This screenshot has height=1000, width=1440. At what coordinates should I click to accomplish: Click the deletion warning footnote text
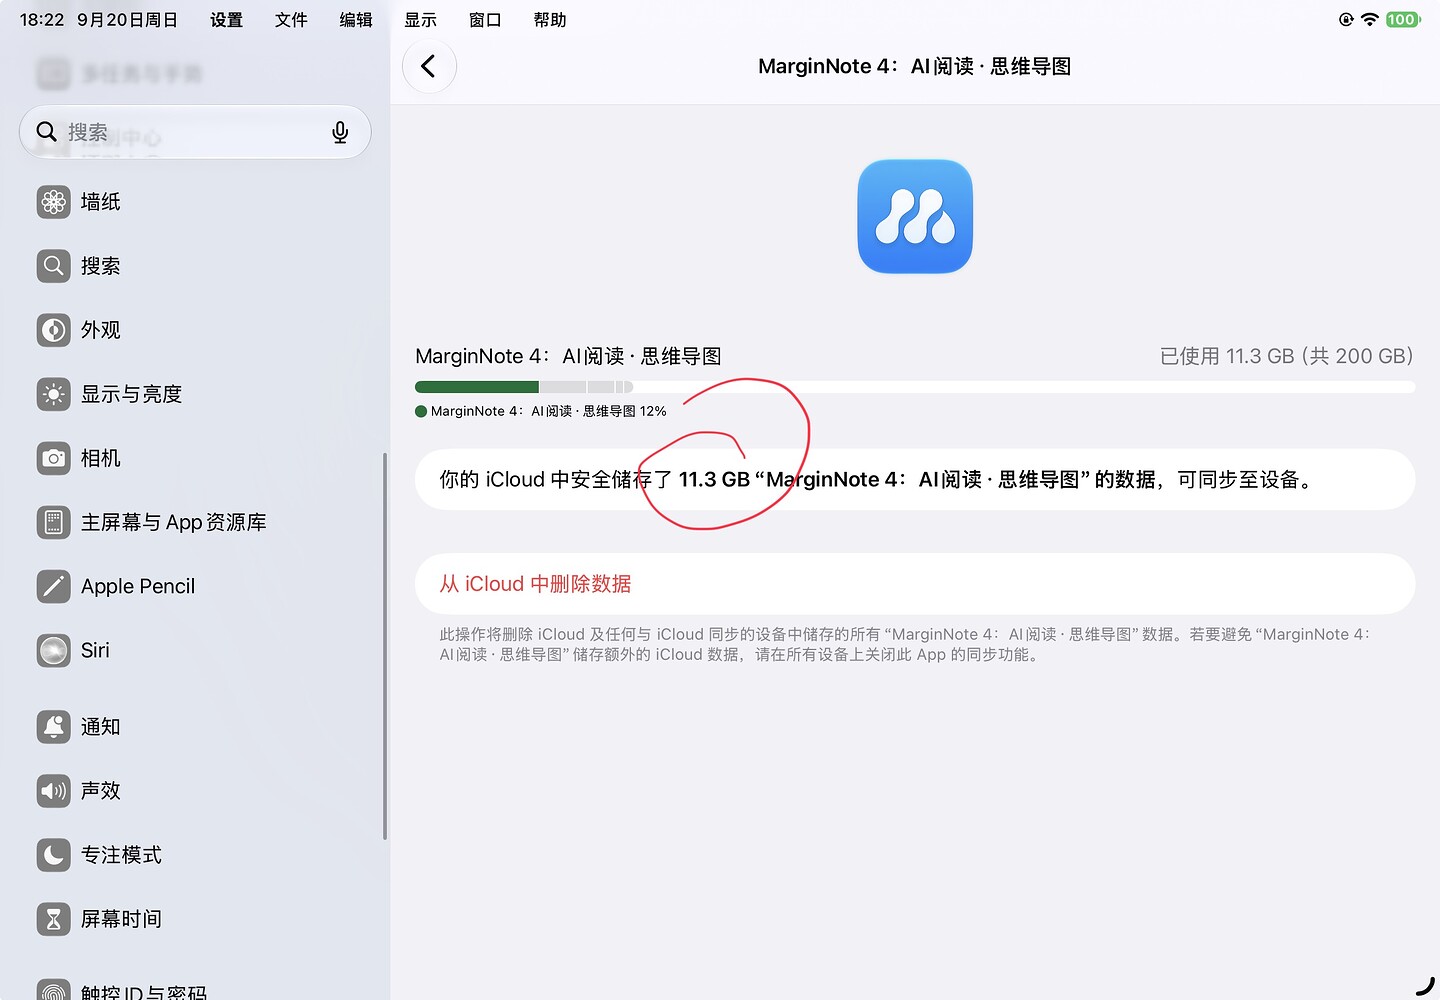click(x=906, y=644)
